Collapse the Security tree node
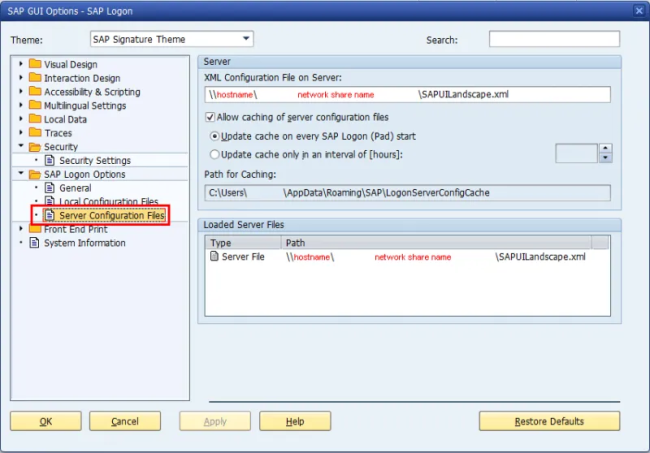This screenshot has height=453, width=650. click(x=21, y=146)
